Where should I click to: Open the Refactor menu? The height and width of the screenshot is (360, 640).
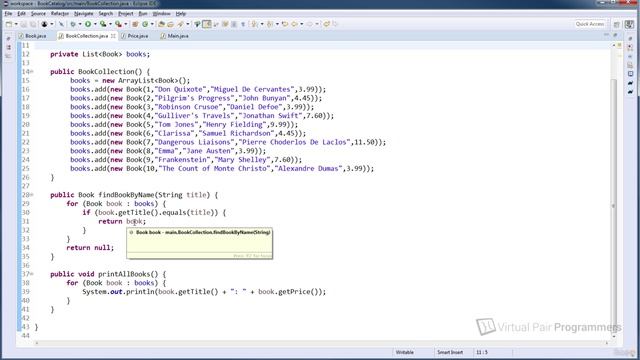pyautogui.click(x=60, y=13)
